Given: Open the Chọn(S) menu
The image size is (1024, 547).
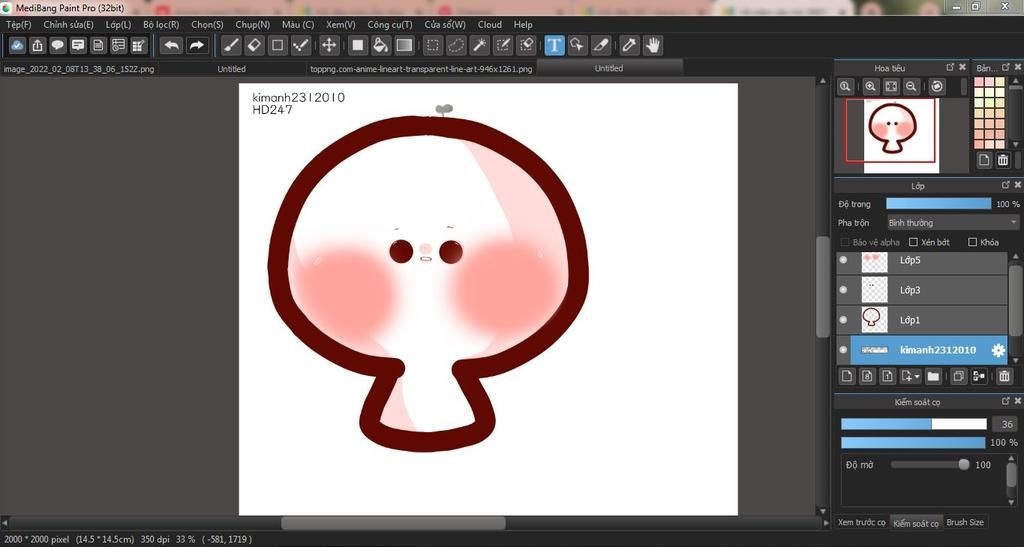Looking at the screenshot, I should [207, 25].
